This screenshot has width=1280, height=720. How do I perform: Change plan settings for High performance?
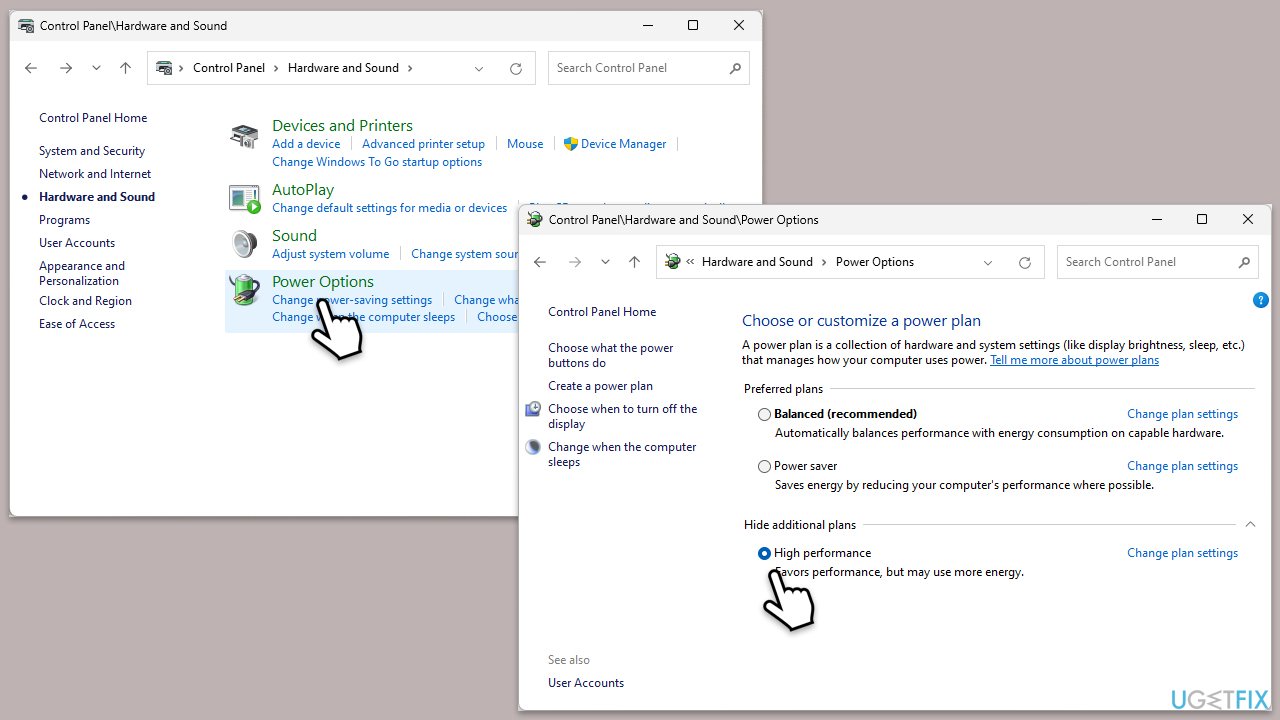[x=1182, y=553]
